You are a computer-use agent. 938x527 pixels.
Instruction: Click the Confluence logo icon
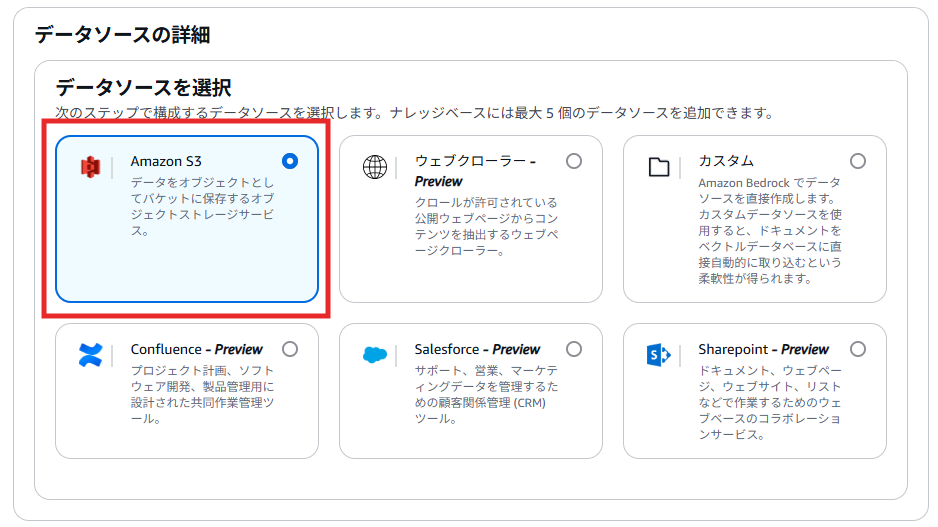coord(90,355)
